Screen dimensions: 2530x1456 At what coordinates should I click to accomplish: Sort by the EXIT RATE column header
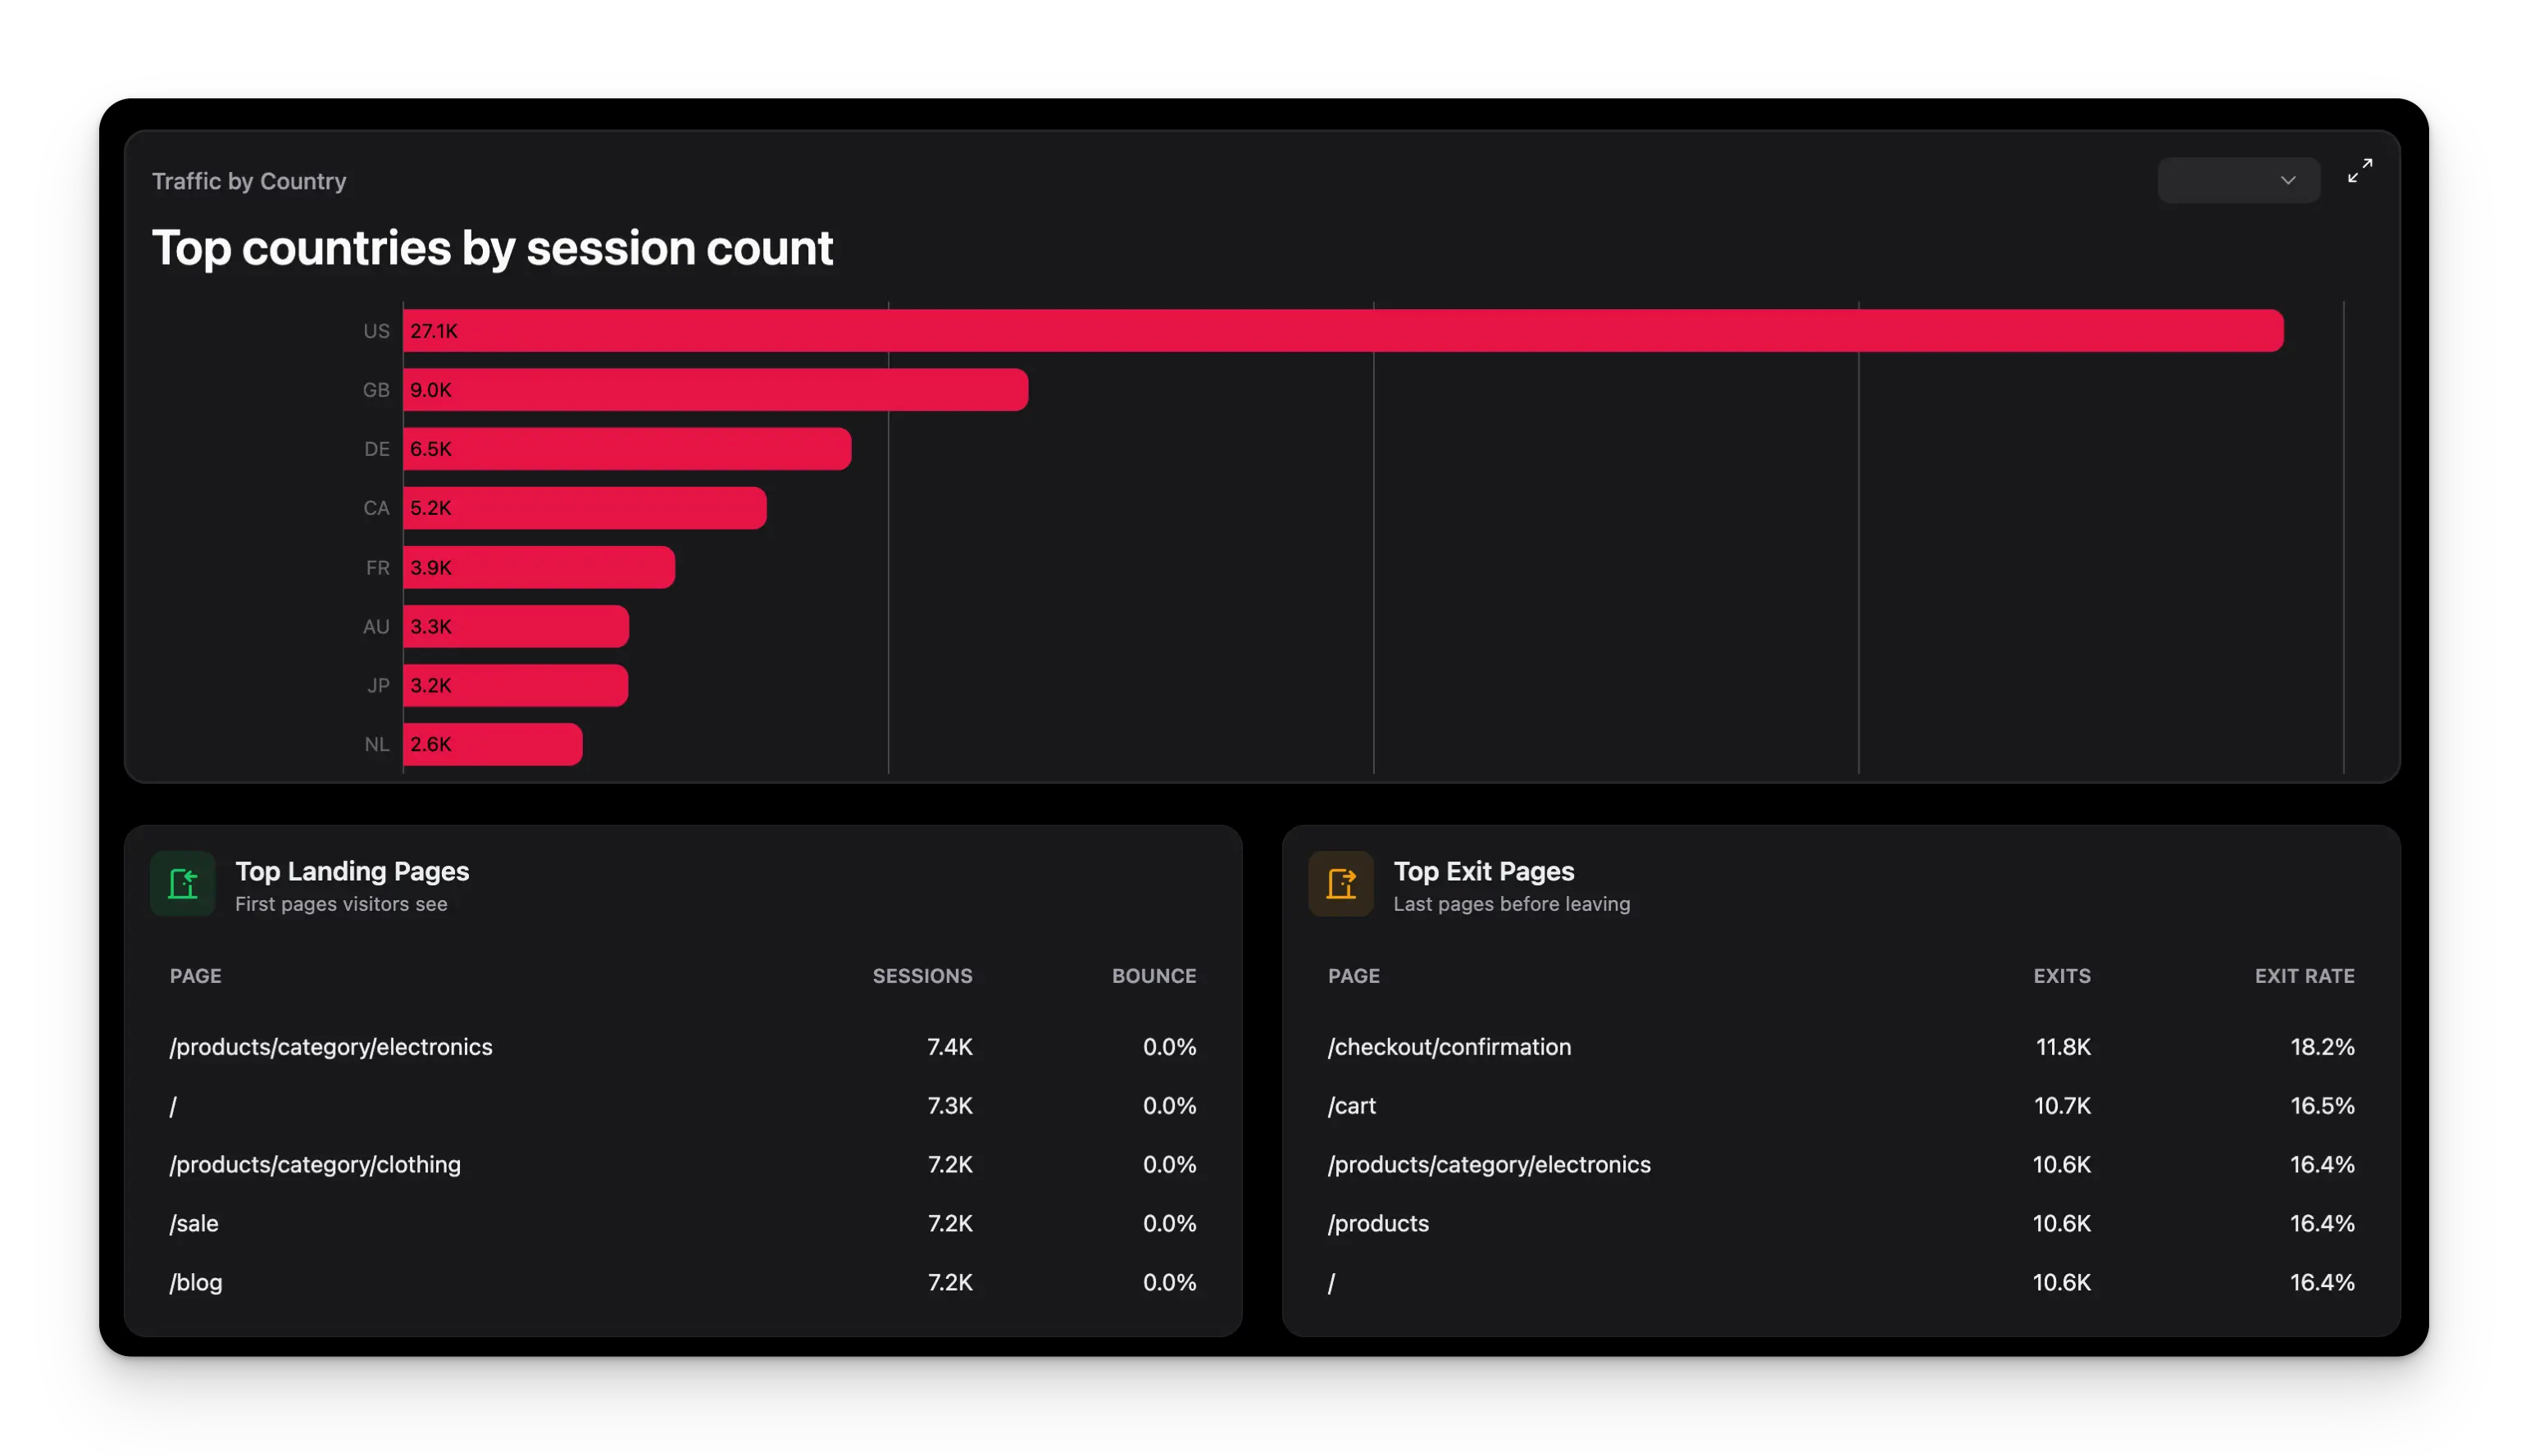[2304, 976]
